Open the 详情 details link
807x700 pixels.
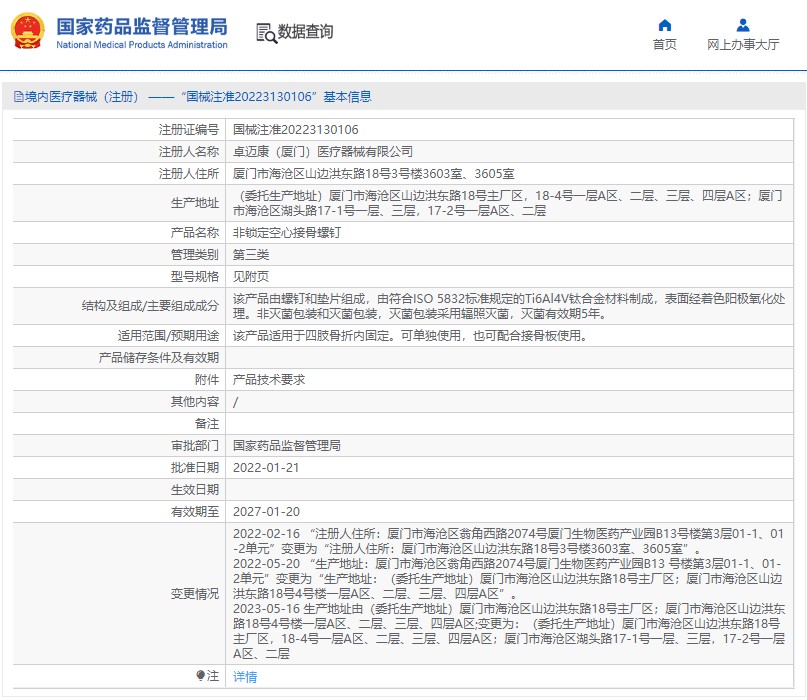pos(244,677)
